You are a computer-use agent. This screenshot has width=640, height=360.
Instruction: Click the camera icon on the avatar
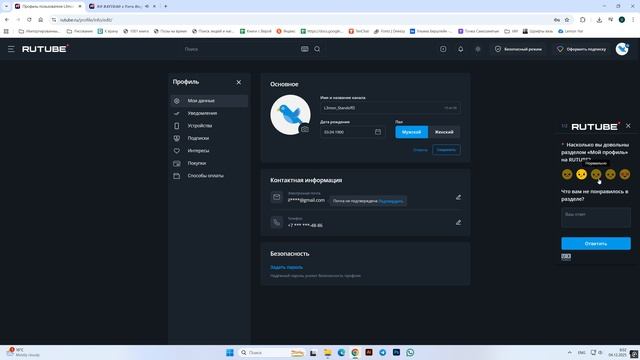[x=305, y=129]
